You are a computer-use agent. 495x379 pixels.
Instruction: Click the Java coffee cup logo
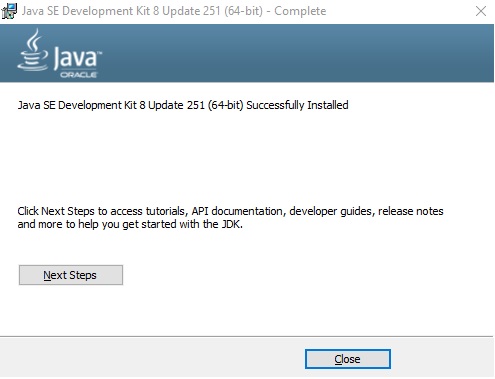coord(33,50)
